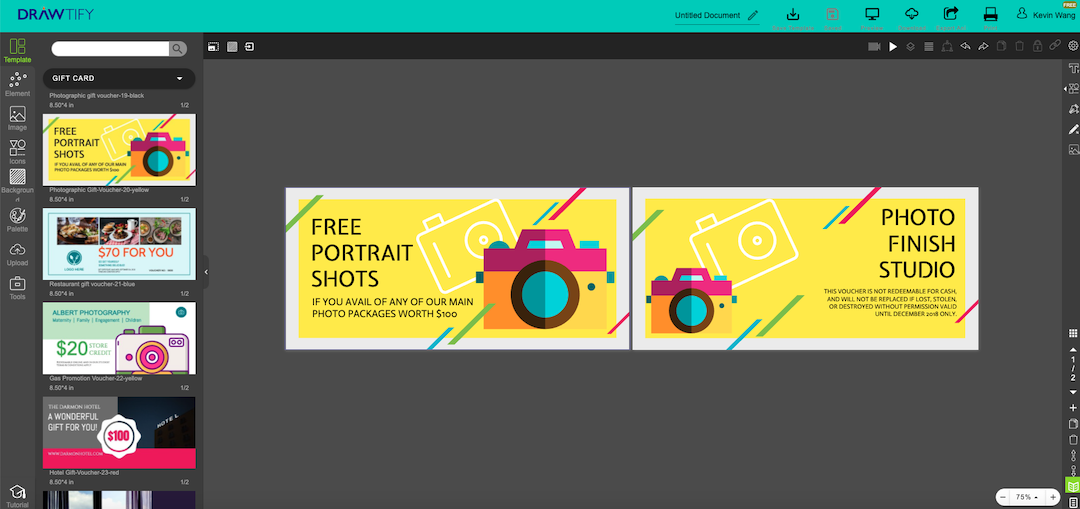The width and height of the screenshot is (1080, 509).
Task: Play the animation with the play button
Action: pyautogui.click(x=893, y=47)
